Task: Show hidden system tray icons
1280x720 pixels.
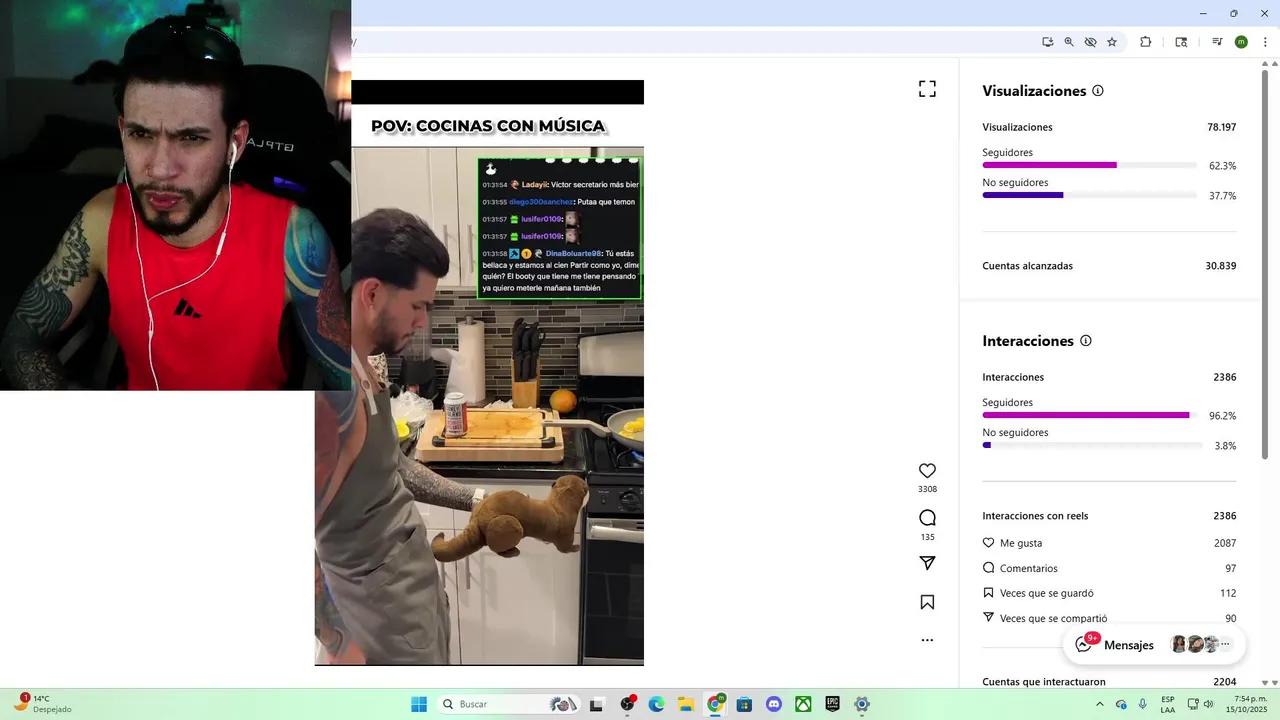Action: [1100, 704]
